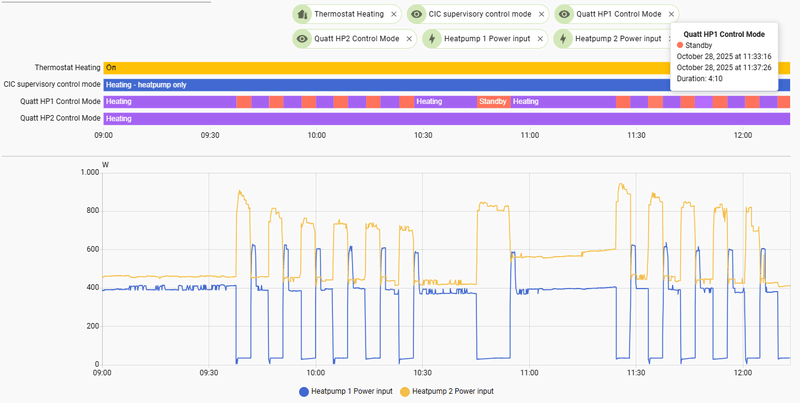Remove the Heatpump 1 Power input chip
This screenshot has height=403, width=800.
(540, 39)
